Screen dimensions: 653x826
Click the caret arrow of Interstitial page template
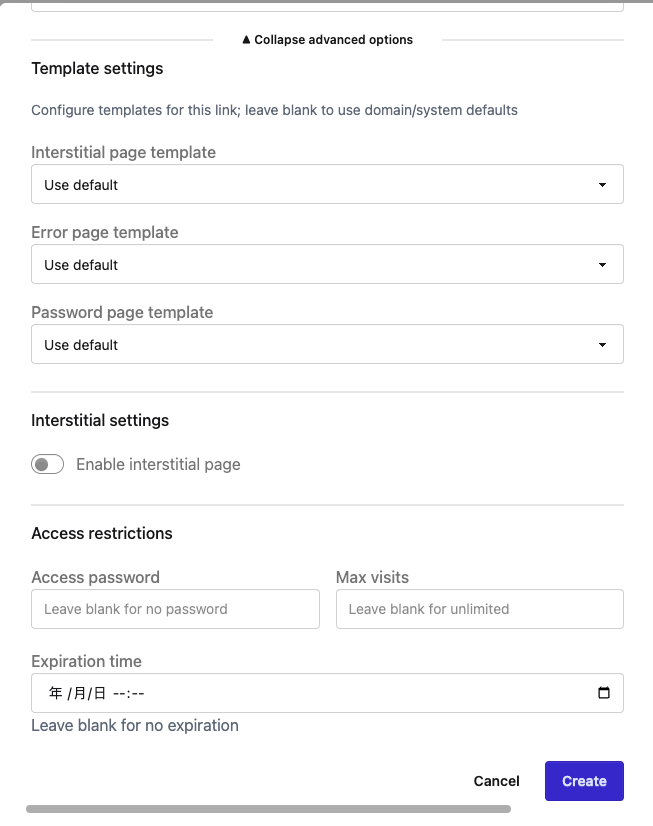(x=602, y=185)
